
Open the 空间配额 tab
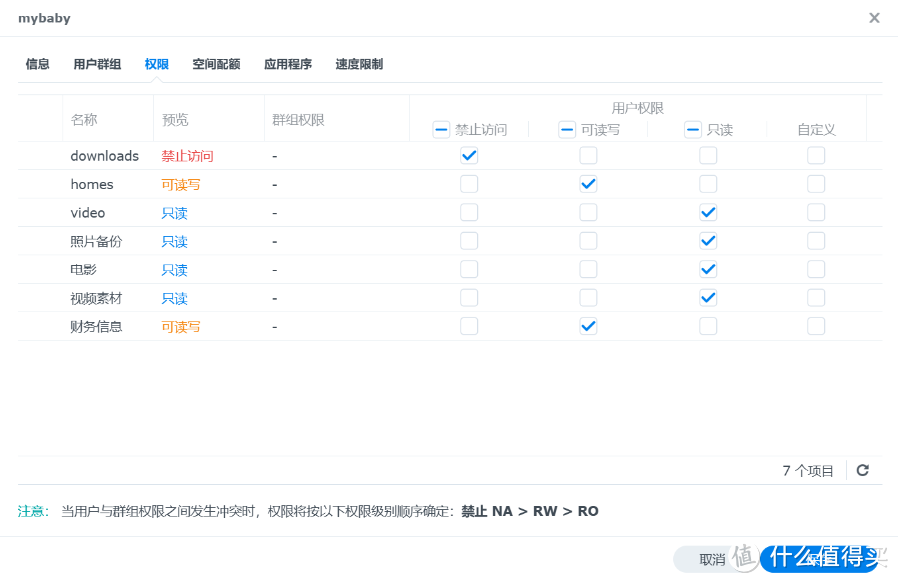pos(217,63)
